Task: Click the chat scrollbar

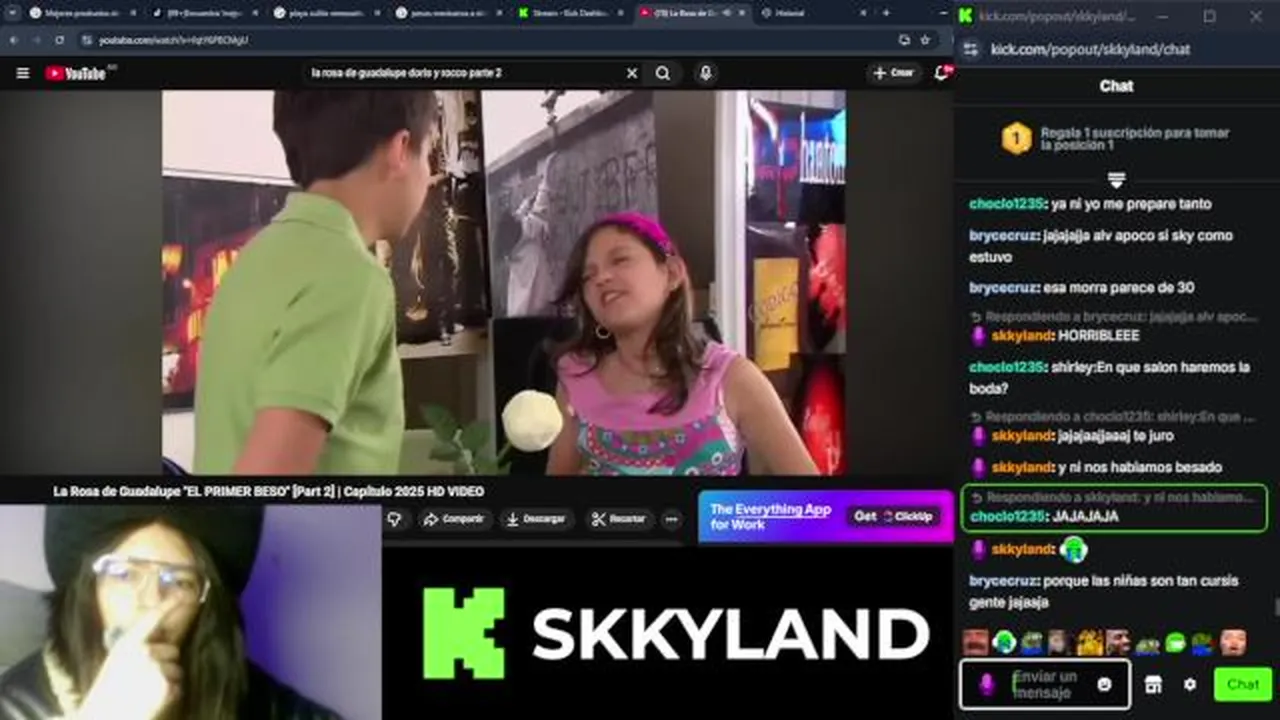Action: pyautogui.click(x=1275, y=606)
